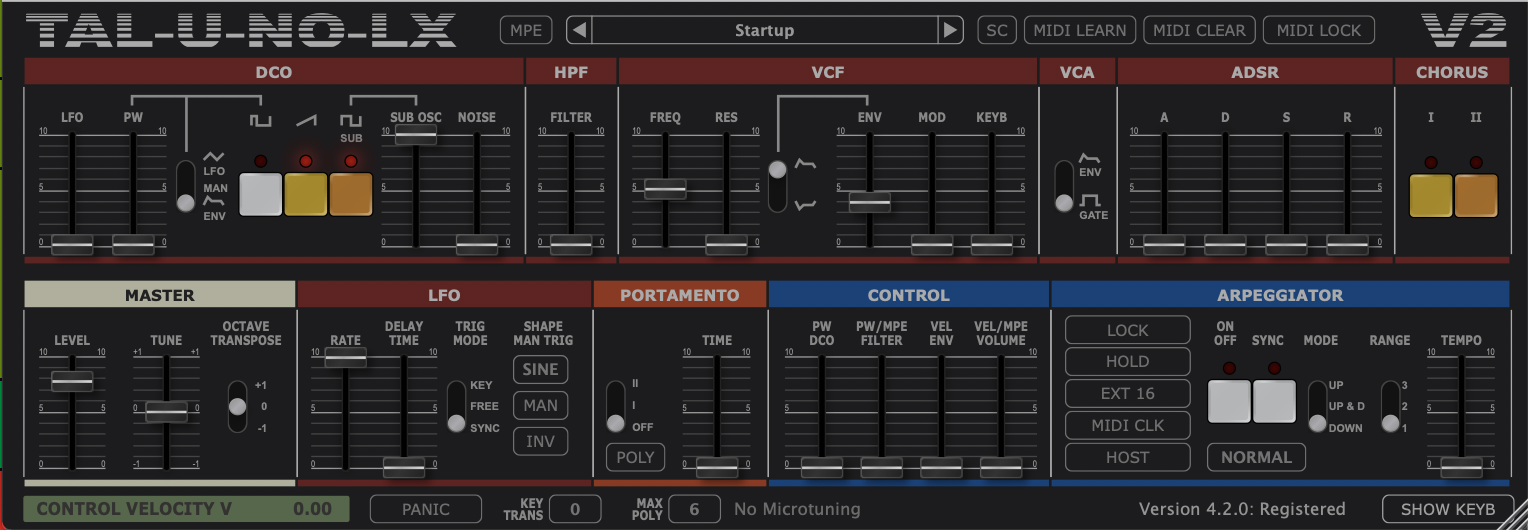
Task: Switch the arpeggiator Mode UP/DOWN selector
Action: point(1318,406)
